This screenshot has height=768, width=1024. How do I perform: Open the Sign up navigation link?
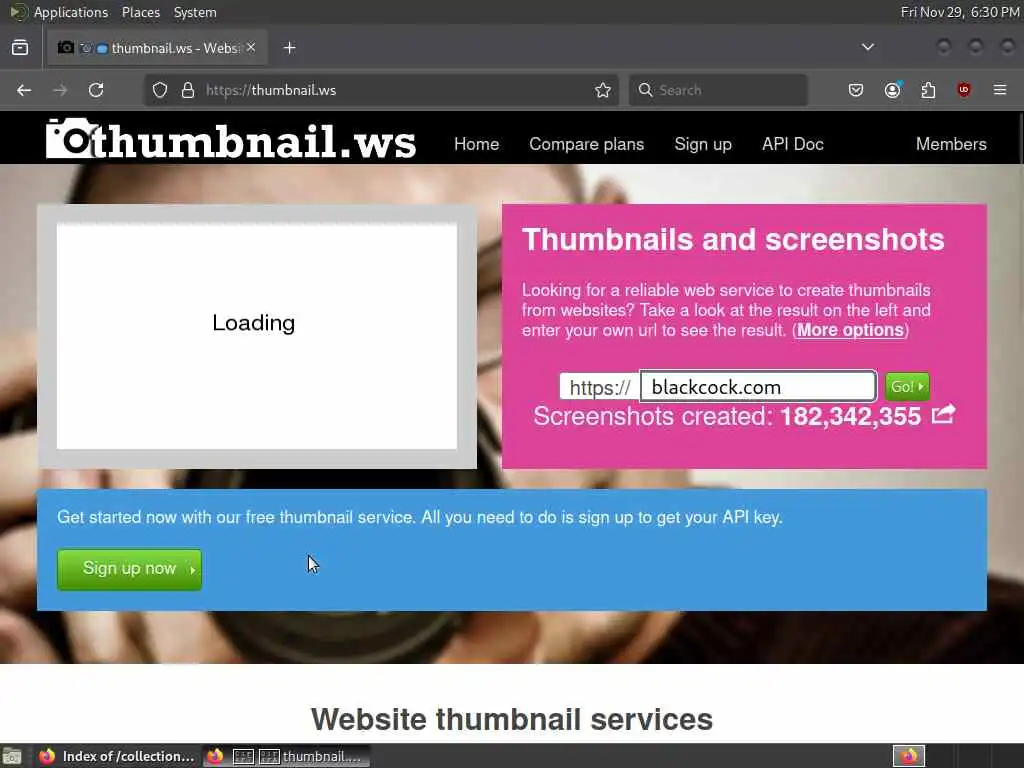point(703,144)
